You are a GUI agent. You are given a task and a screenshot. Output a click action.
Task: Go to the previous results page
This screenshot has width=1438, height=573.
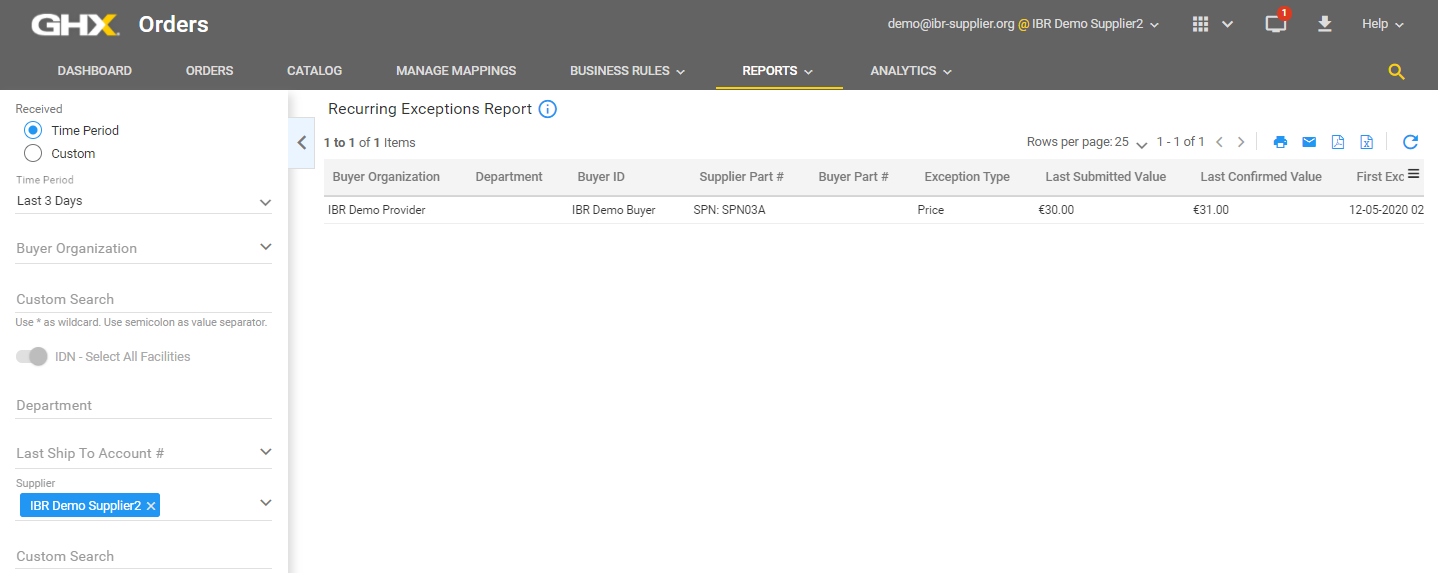point(1219,142)
